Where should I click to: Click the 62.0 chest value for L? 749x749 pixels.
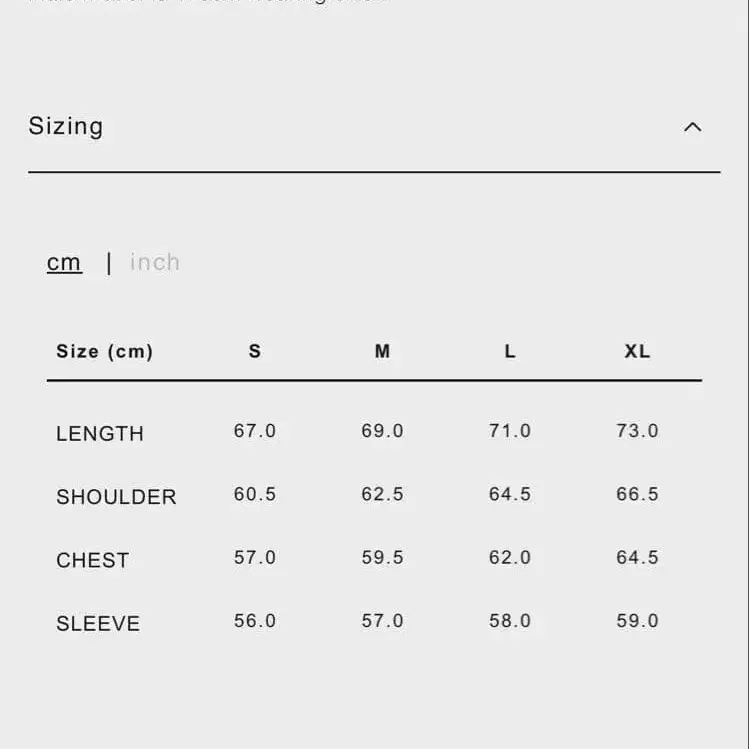(x=510, y=557)
